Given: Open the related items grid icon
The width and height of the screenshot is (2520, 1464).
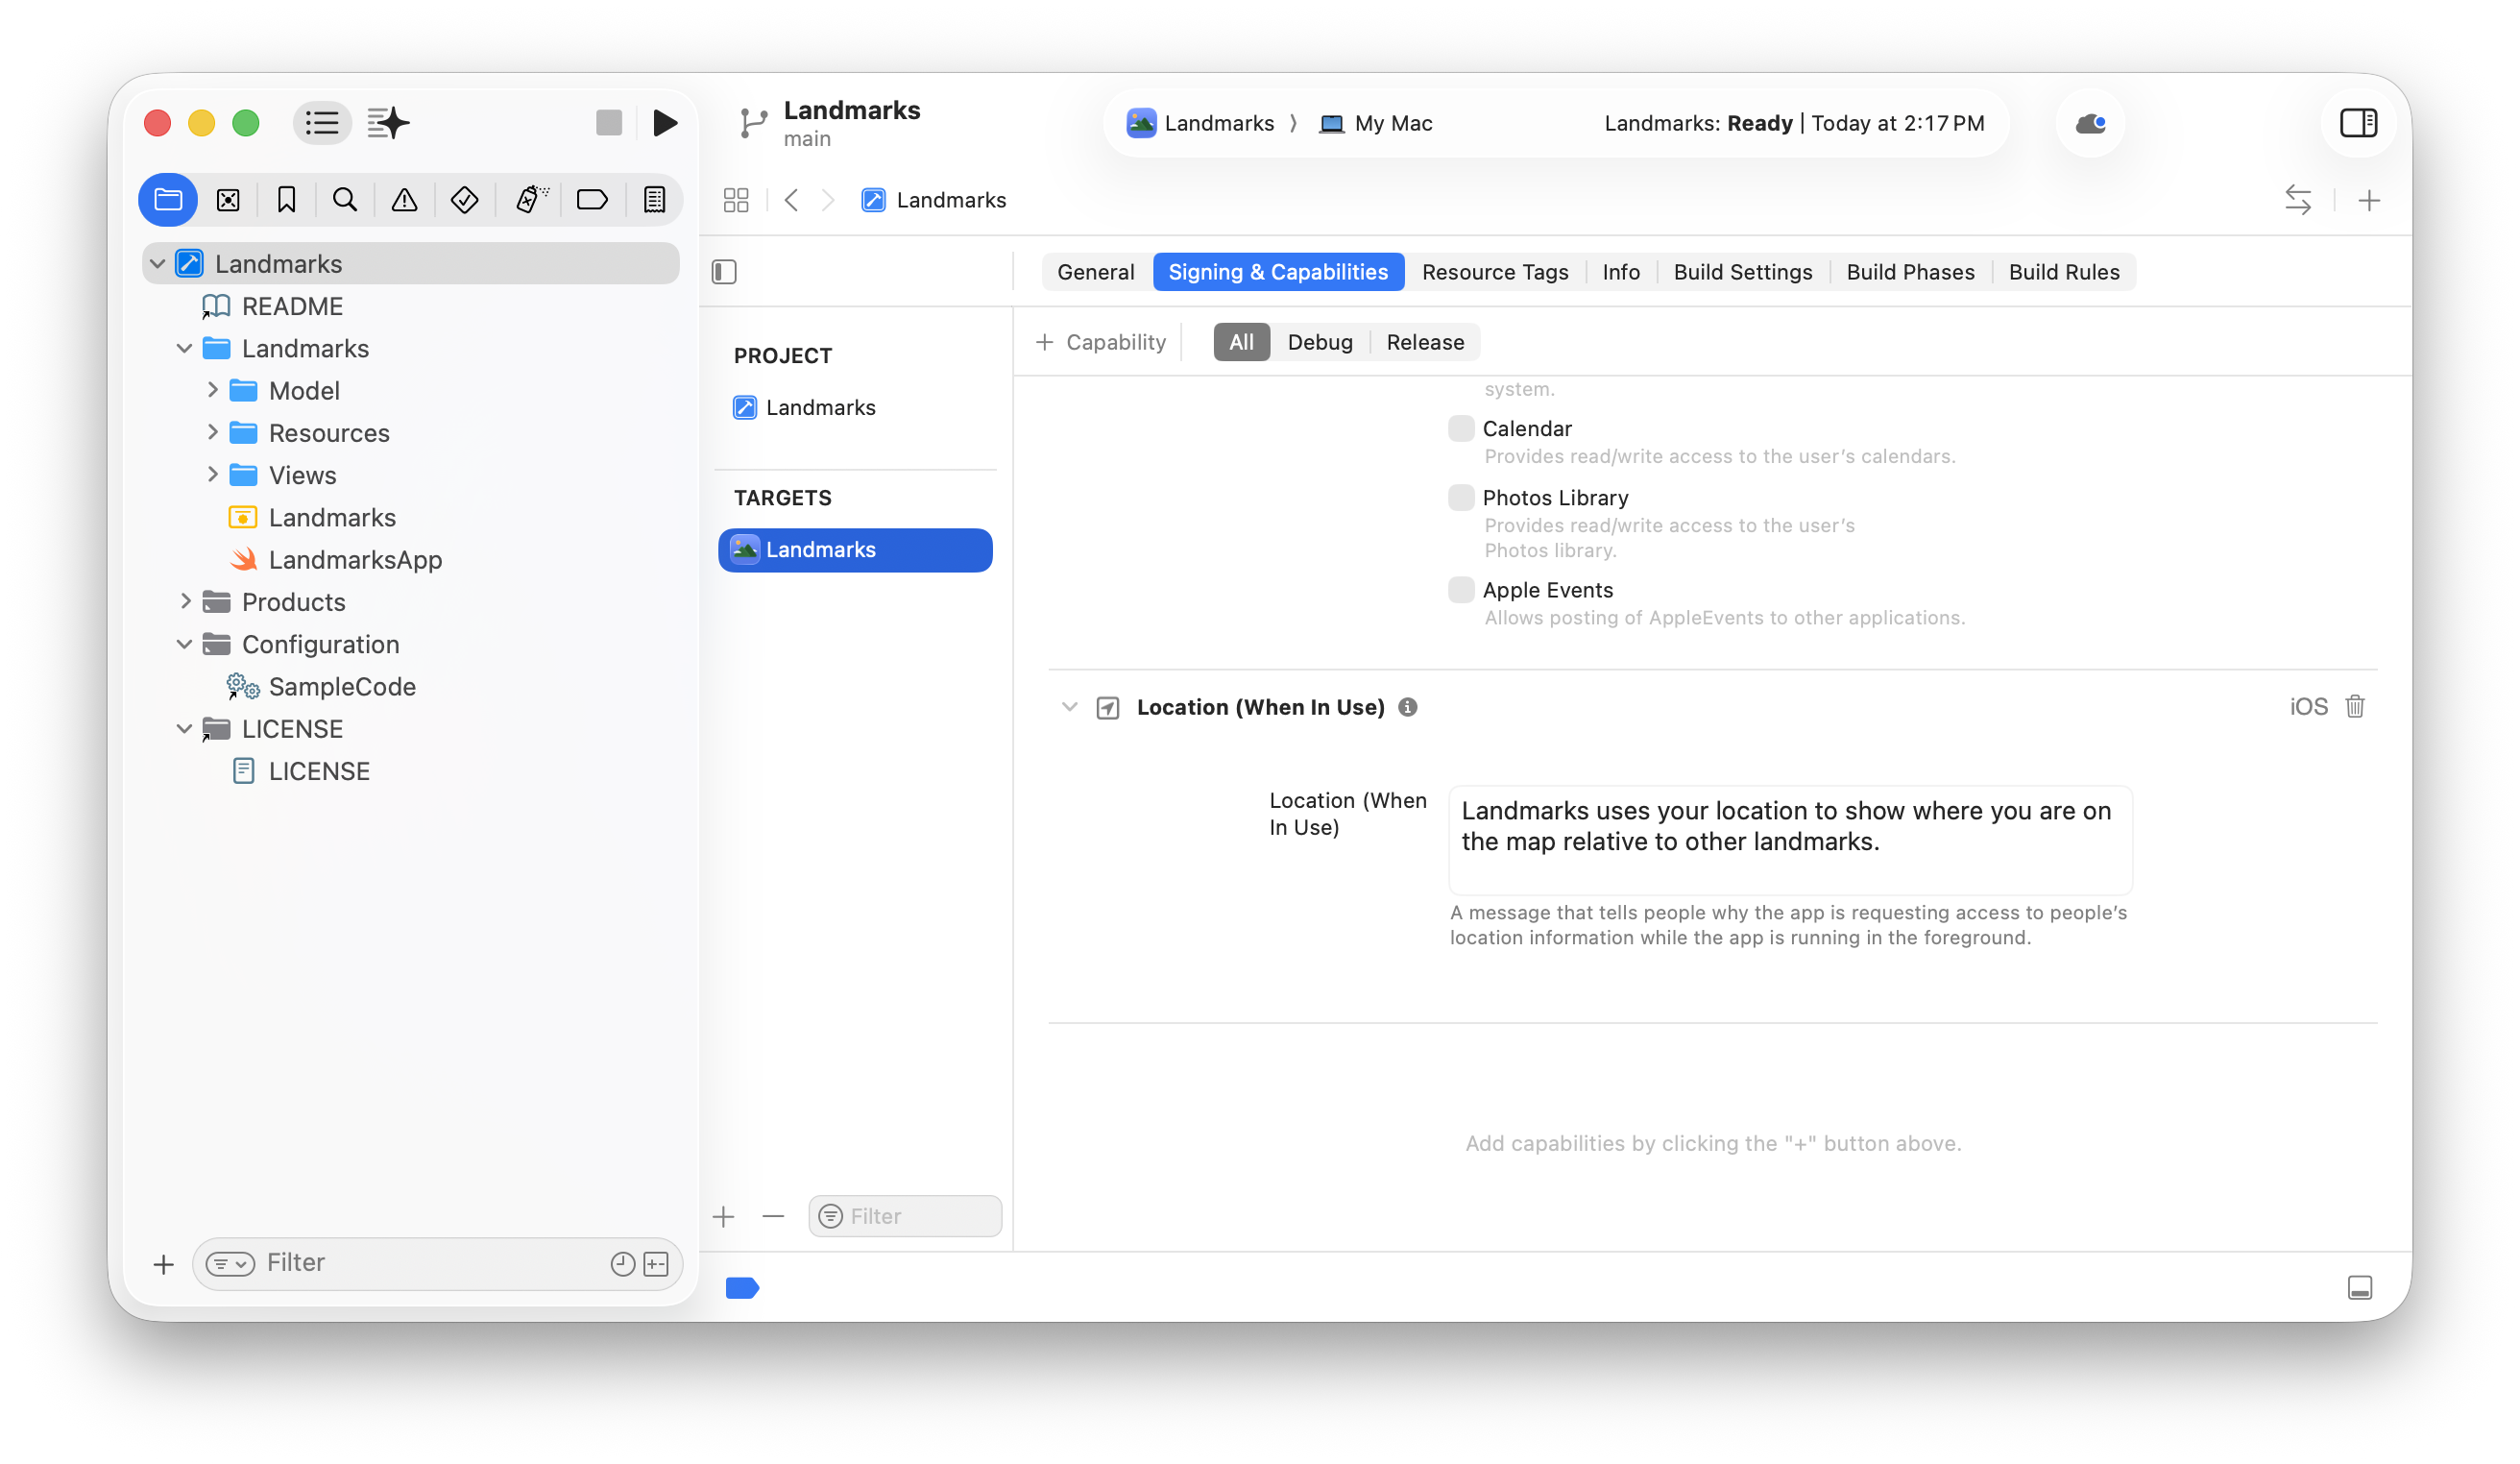Looking at the screenshot, I should coord(736,200).
